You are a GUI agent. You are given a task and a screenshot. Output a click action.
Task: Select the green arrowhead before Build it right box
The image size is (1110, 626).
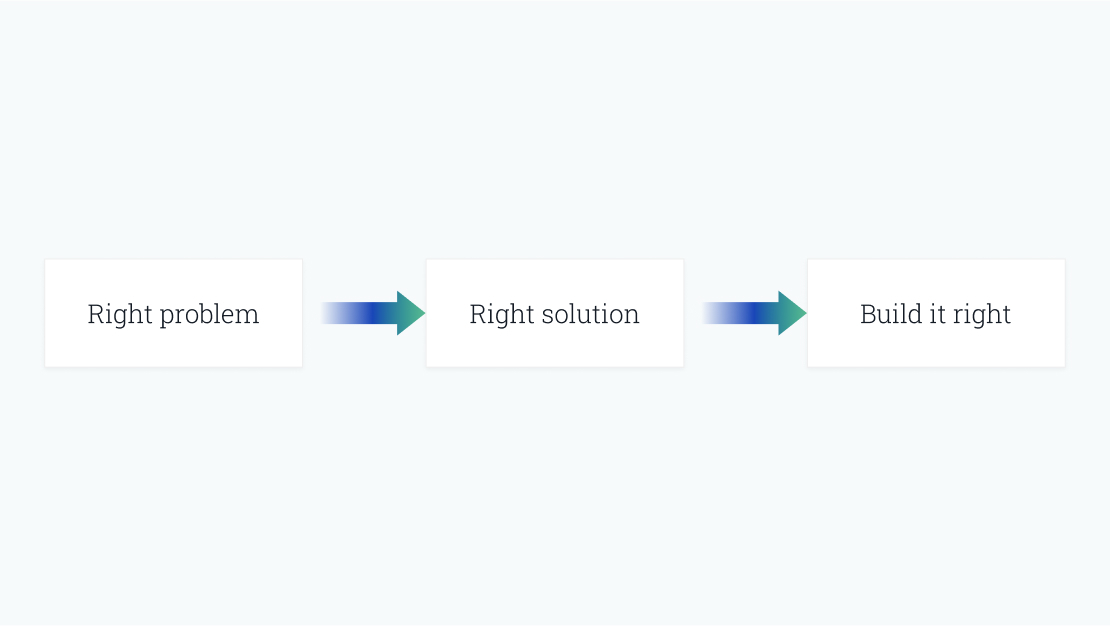pyautogui.click(x=792, y=313)
